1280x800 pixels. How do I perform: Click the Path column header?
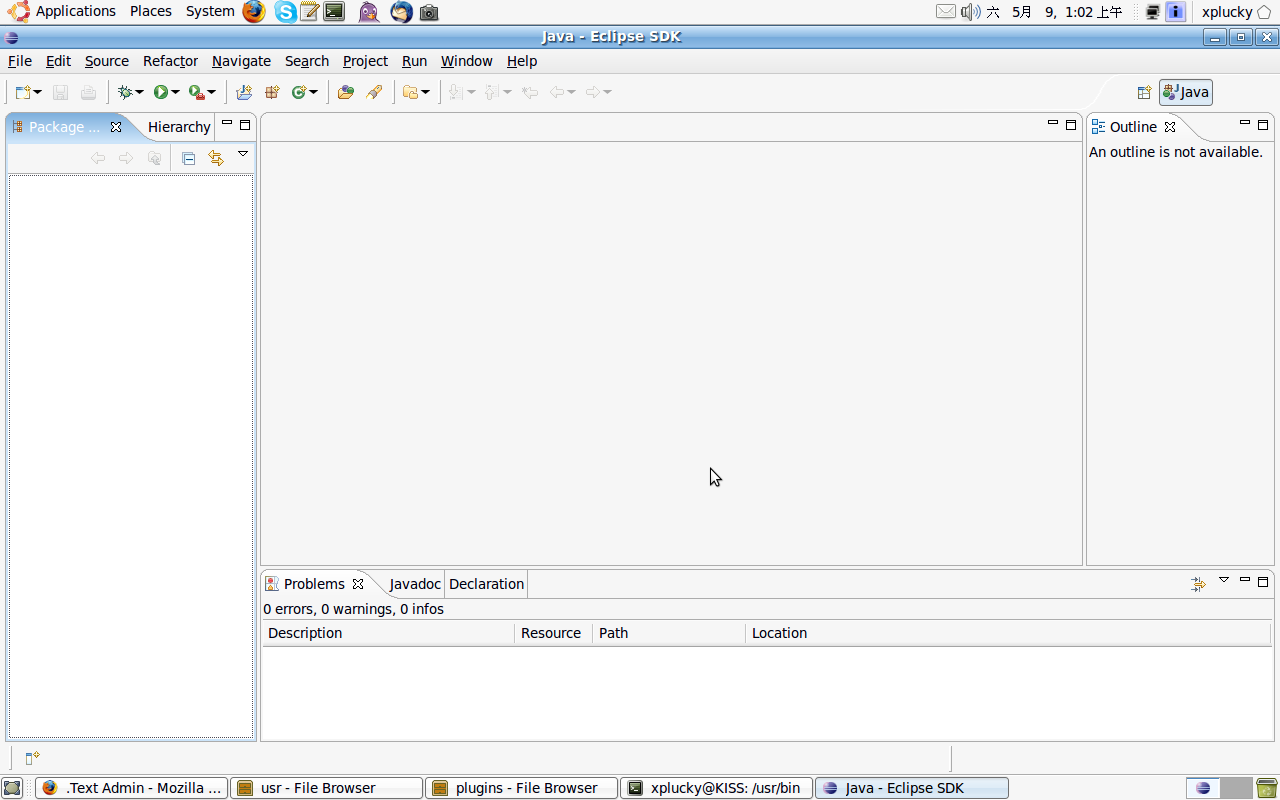669,633
